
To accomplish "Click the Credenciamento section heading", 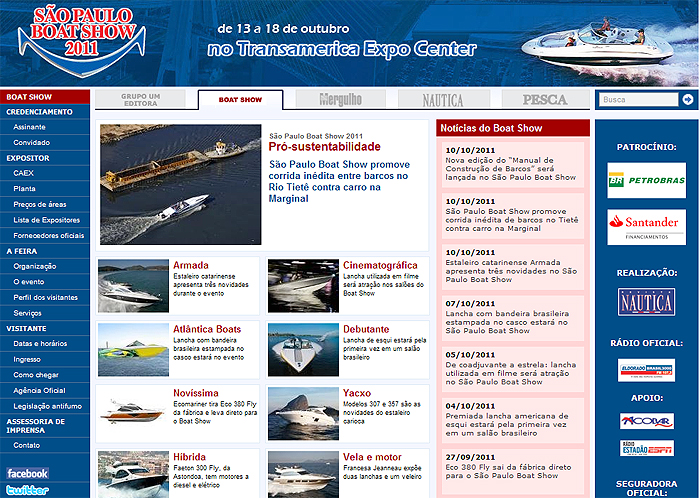I will pyautogui.click(x=39, y=112).
